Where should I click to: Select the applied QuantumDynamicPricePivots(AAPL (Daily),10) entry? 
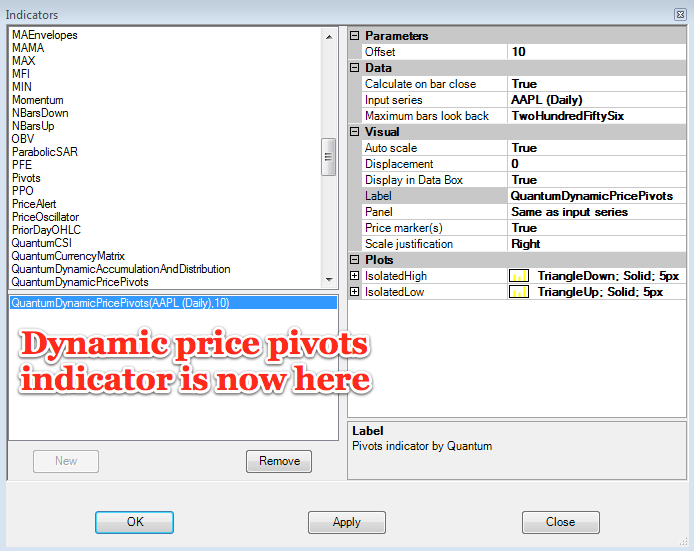click(x=173, y=303)
